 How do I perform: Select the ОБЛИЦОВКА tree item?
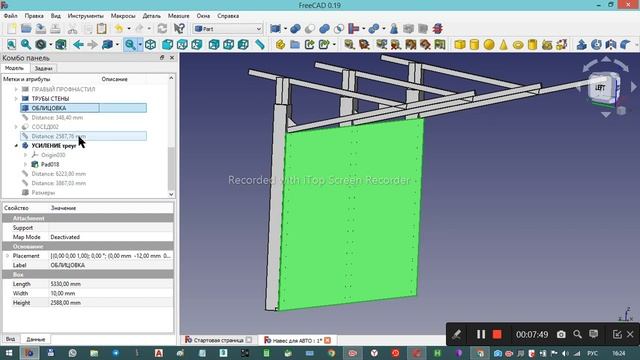click(83, 108)
